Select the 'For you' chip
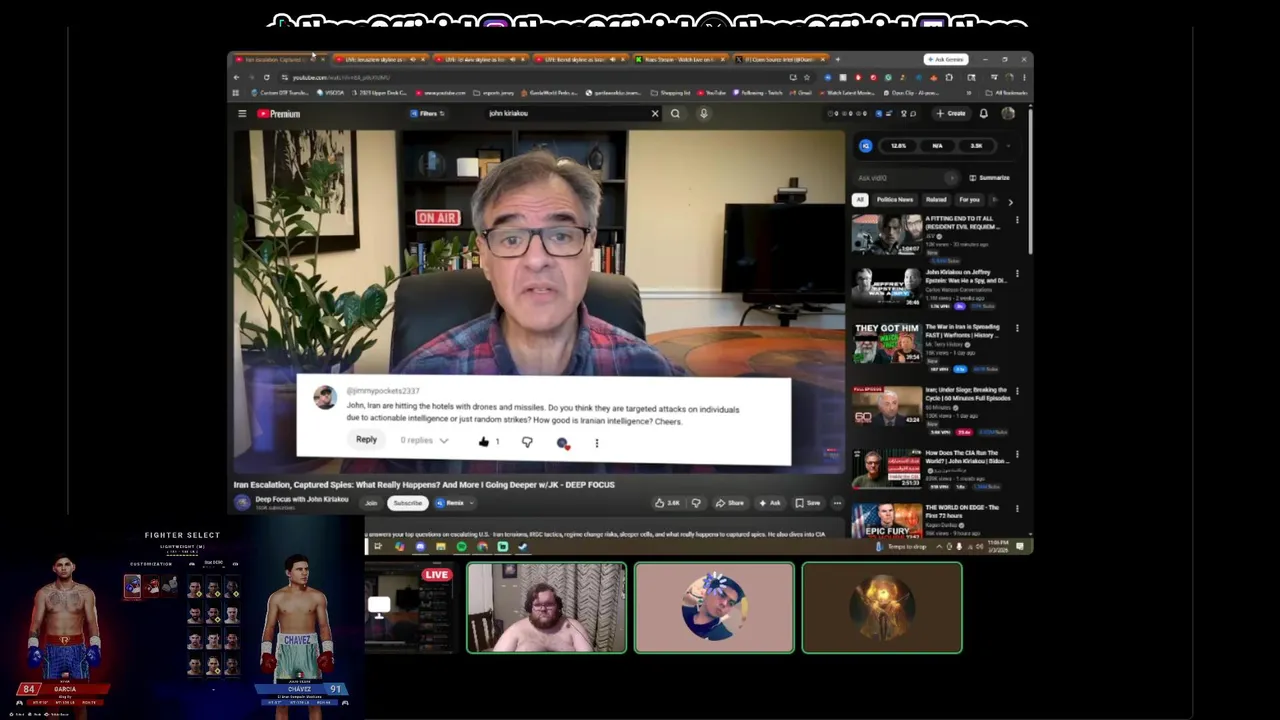 coord(969,200)
